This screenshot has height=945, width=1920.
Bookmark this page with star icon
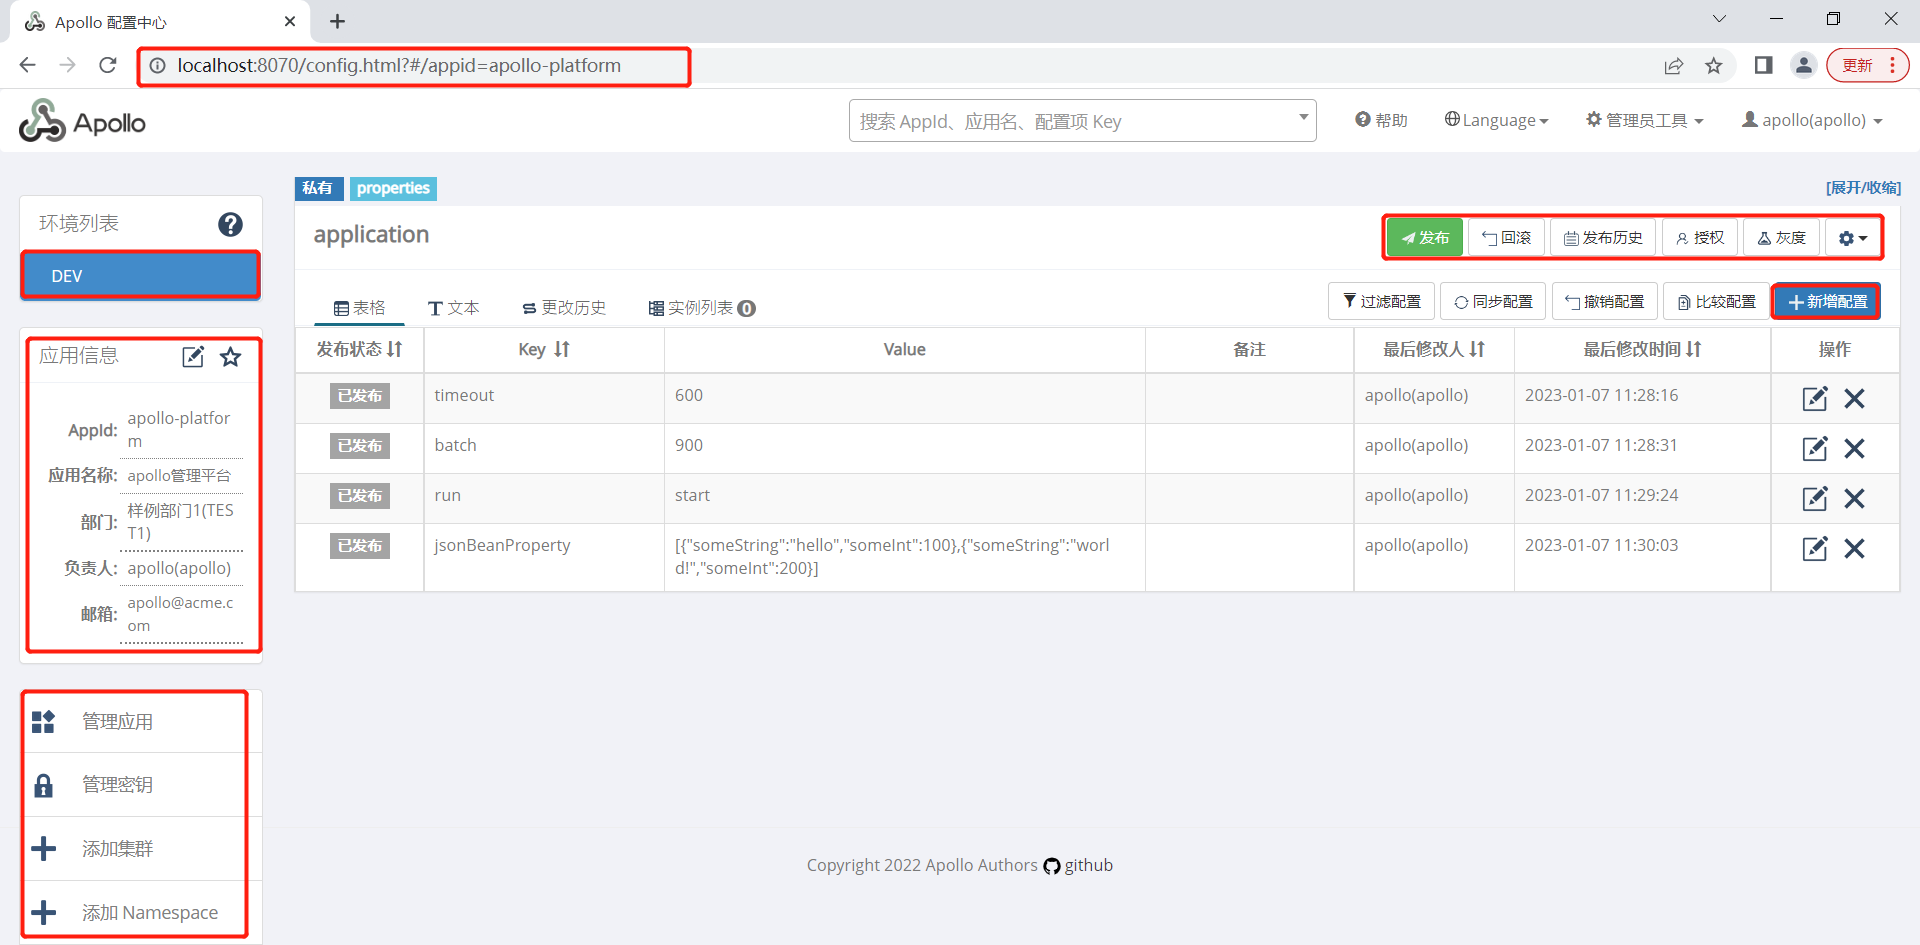click(x=1714, y=65)
